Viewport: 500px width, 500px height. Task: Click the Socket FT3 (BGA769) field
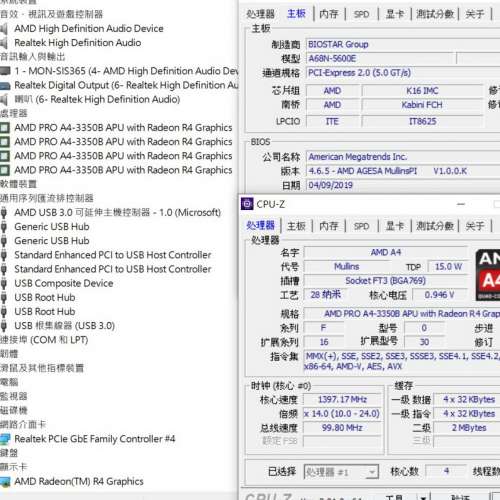pos(386,281)
